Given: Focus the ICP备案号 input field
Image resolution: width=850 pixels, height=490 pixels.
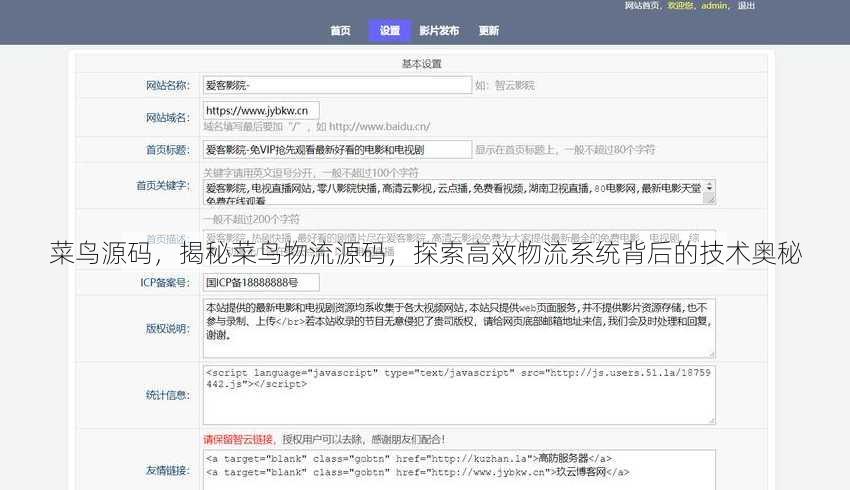Looking at the screenshot, I should coord(261,282).
